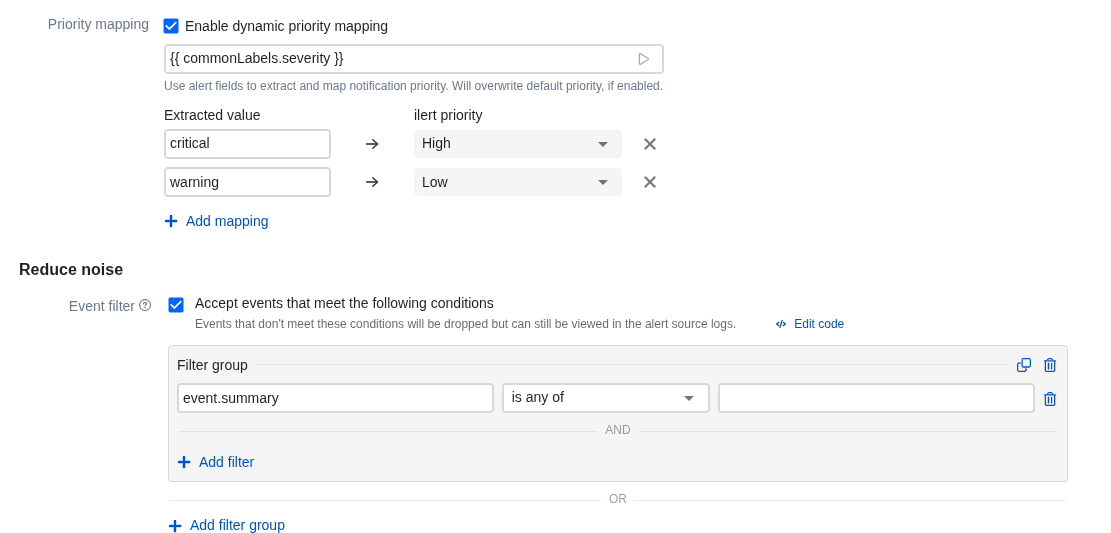Screen dimensions: 1111x533
Task: Disable dynamic priority mapping checkbox
Action: (171, 26)
